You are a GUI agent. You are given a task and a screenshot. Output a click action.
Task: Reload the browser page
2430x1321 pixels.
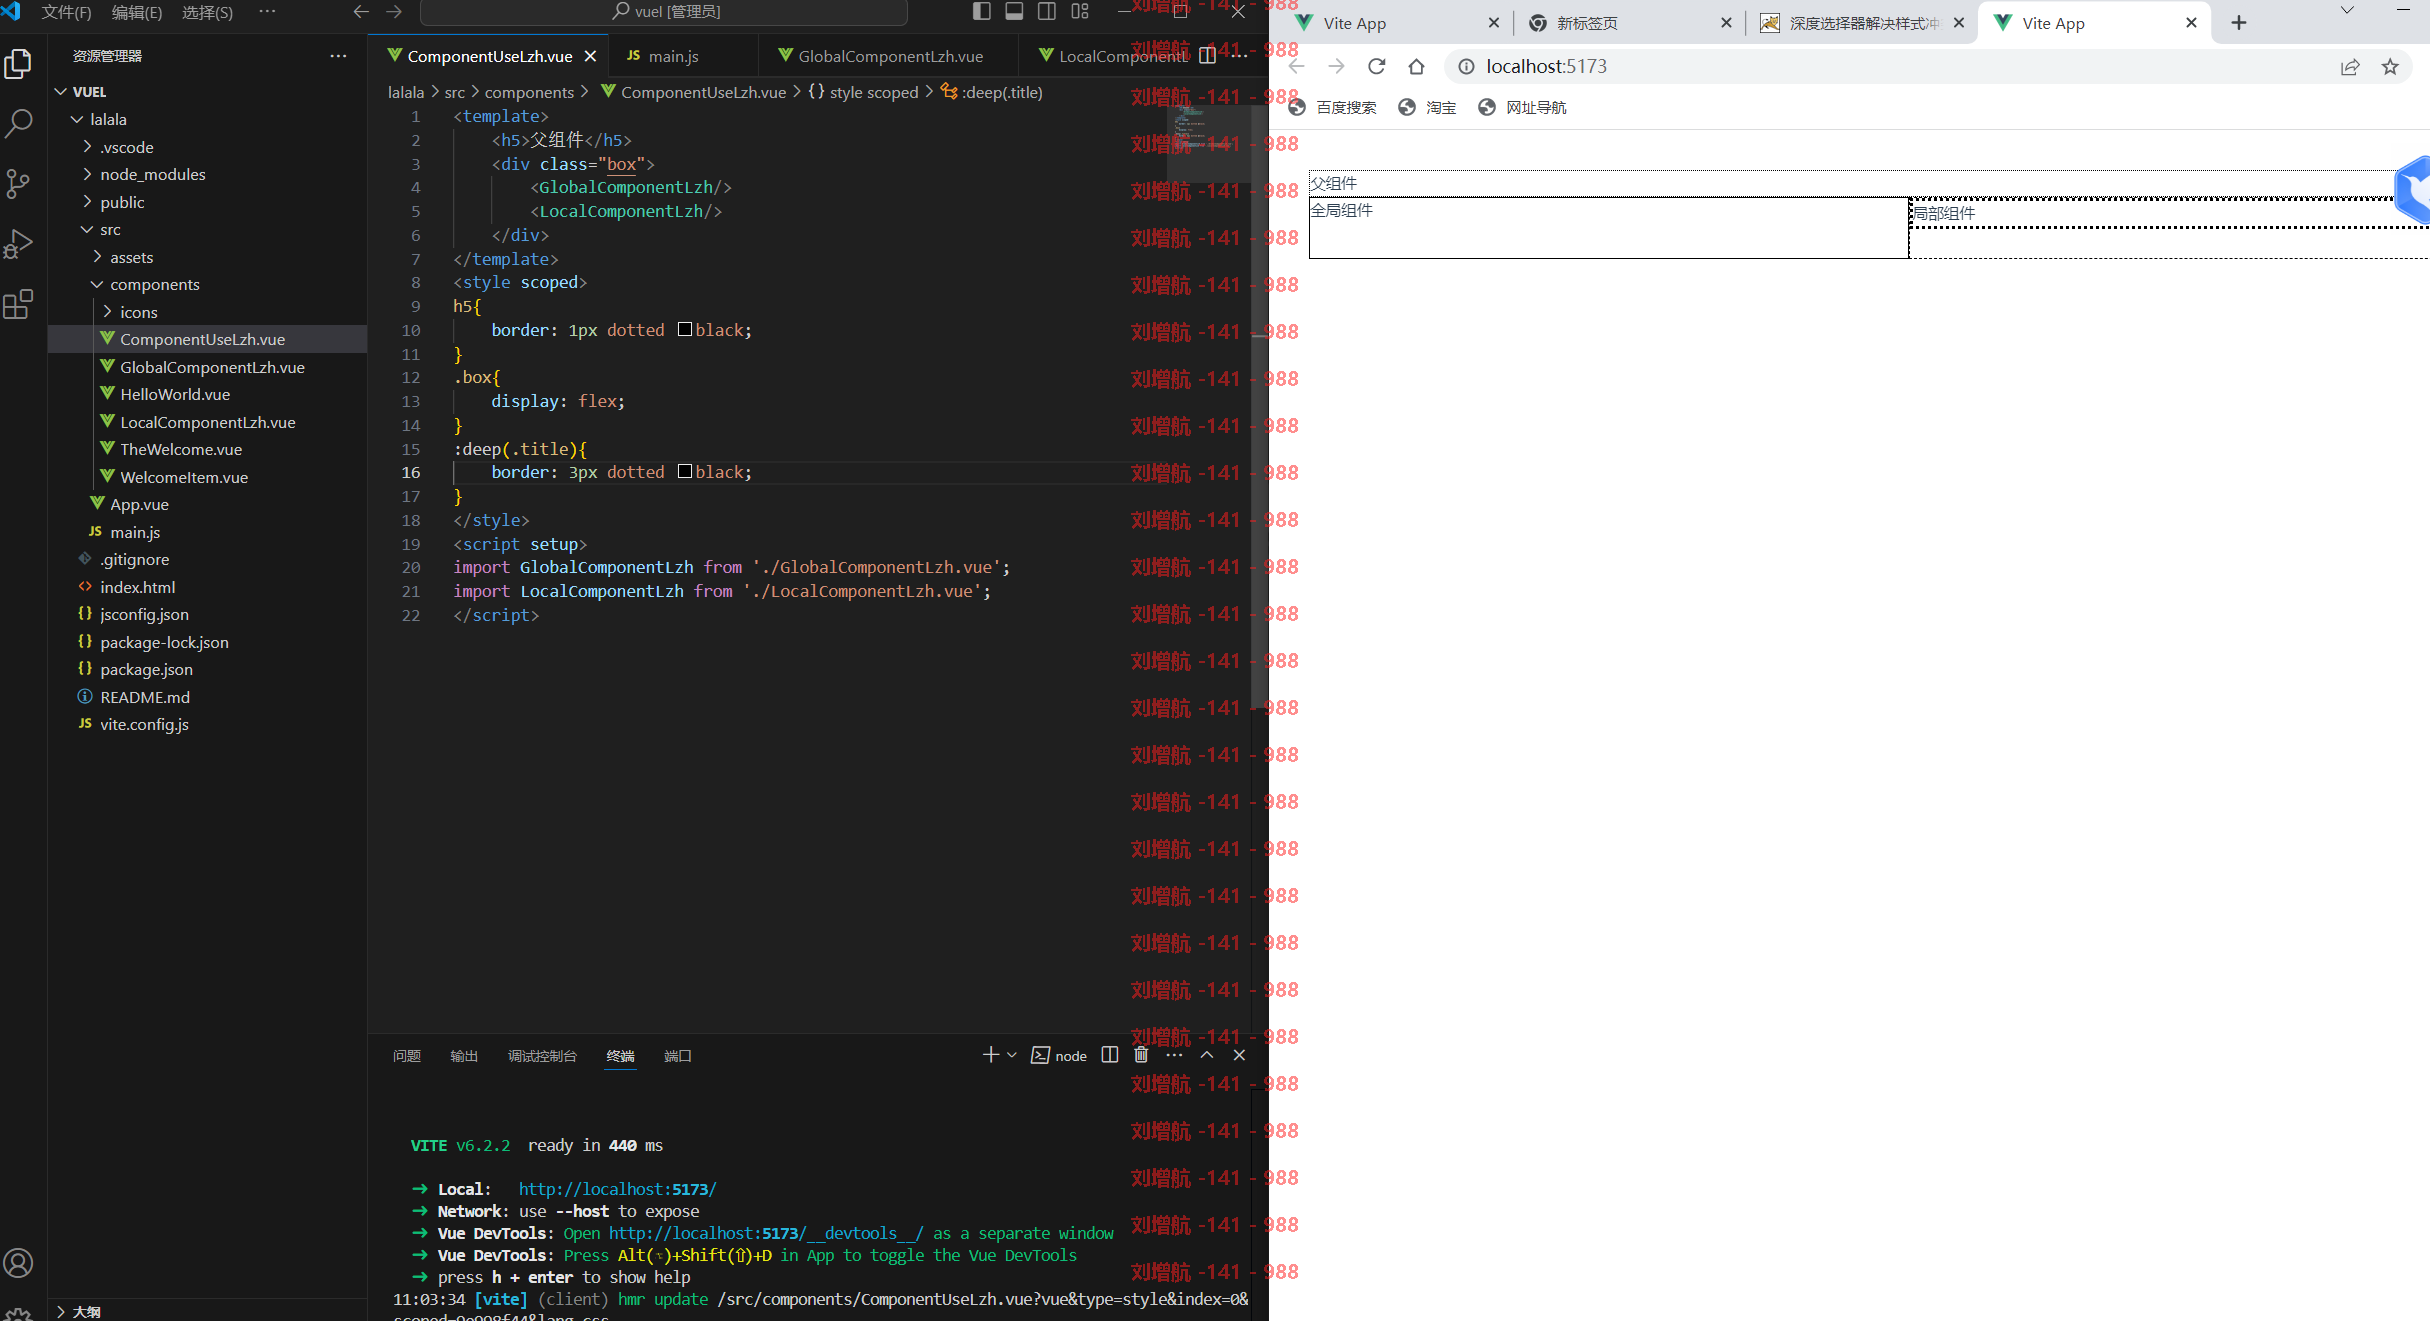point(1377,66)
